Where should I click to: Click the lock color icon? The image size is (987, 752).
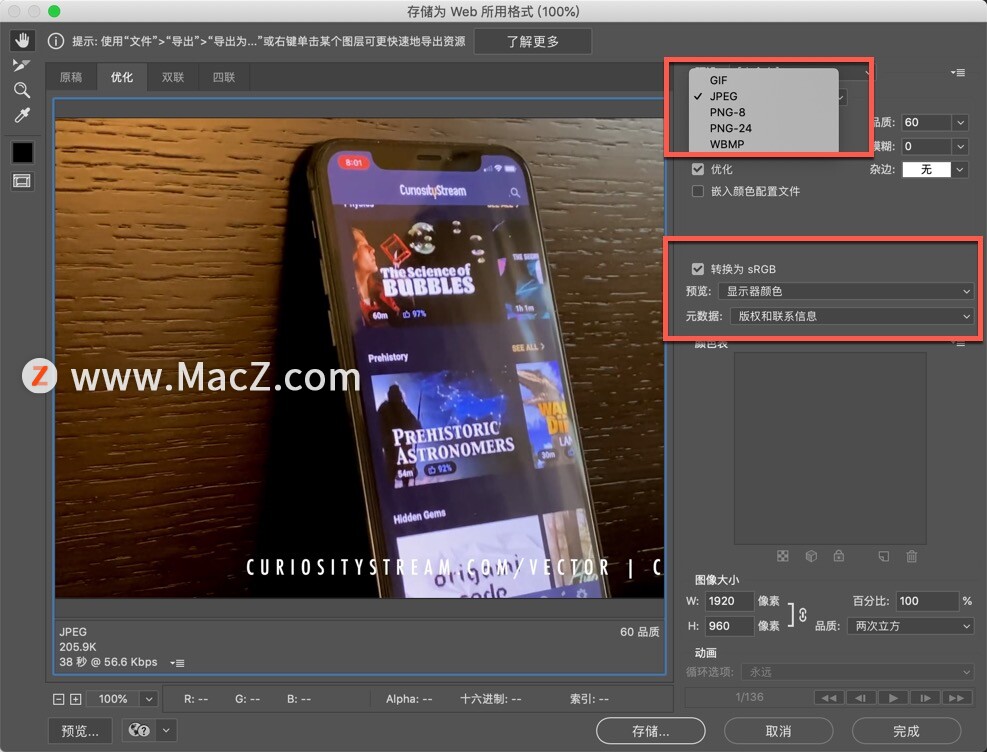(x=838, y=556)
